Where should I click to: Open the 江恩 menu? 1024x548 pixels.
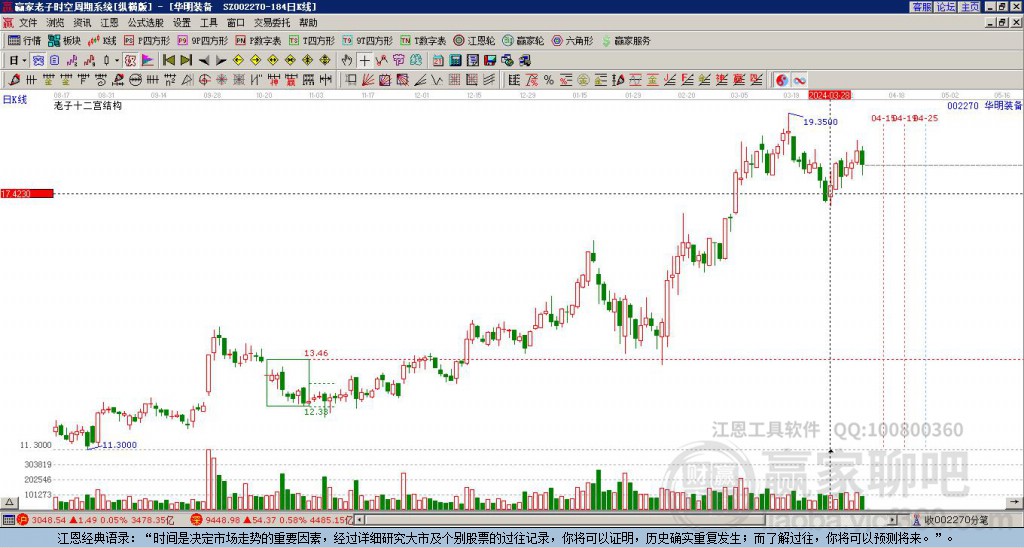(109, 23)
